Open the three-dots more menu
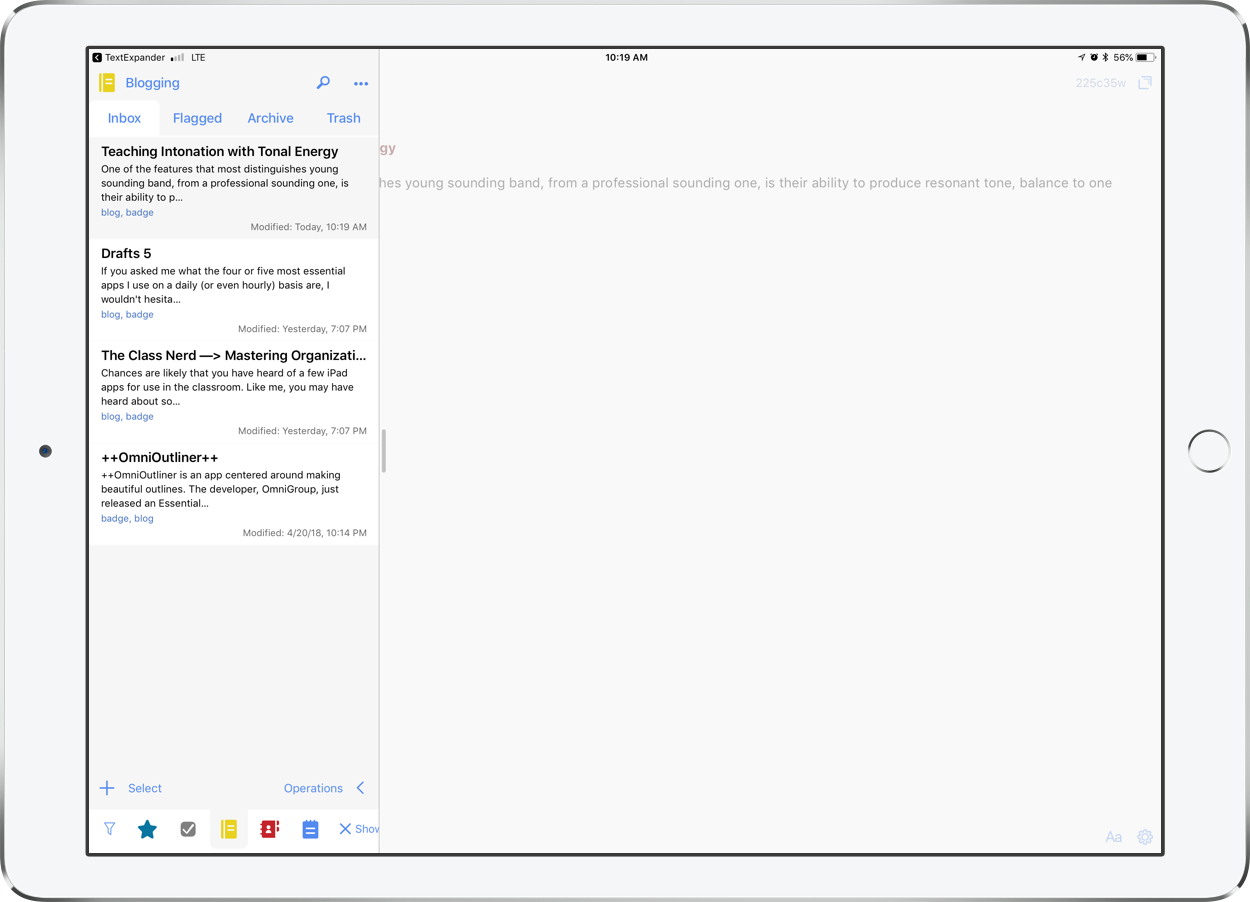1250x902 pixels. tap(361, 84)
